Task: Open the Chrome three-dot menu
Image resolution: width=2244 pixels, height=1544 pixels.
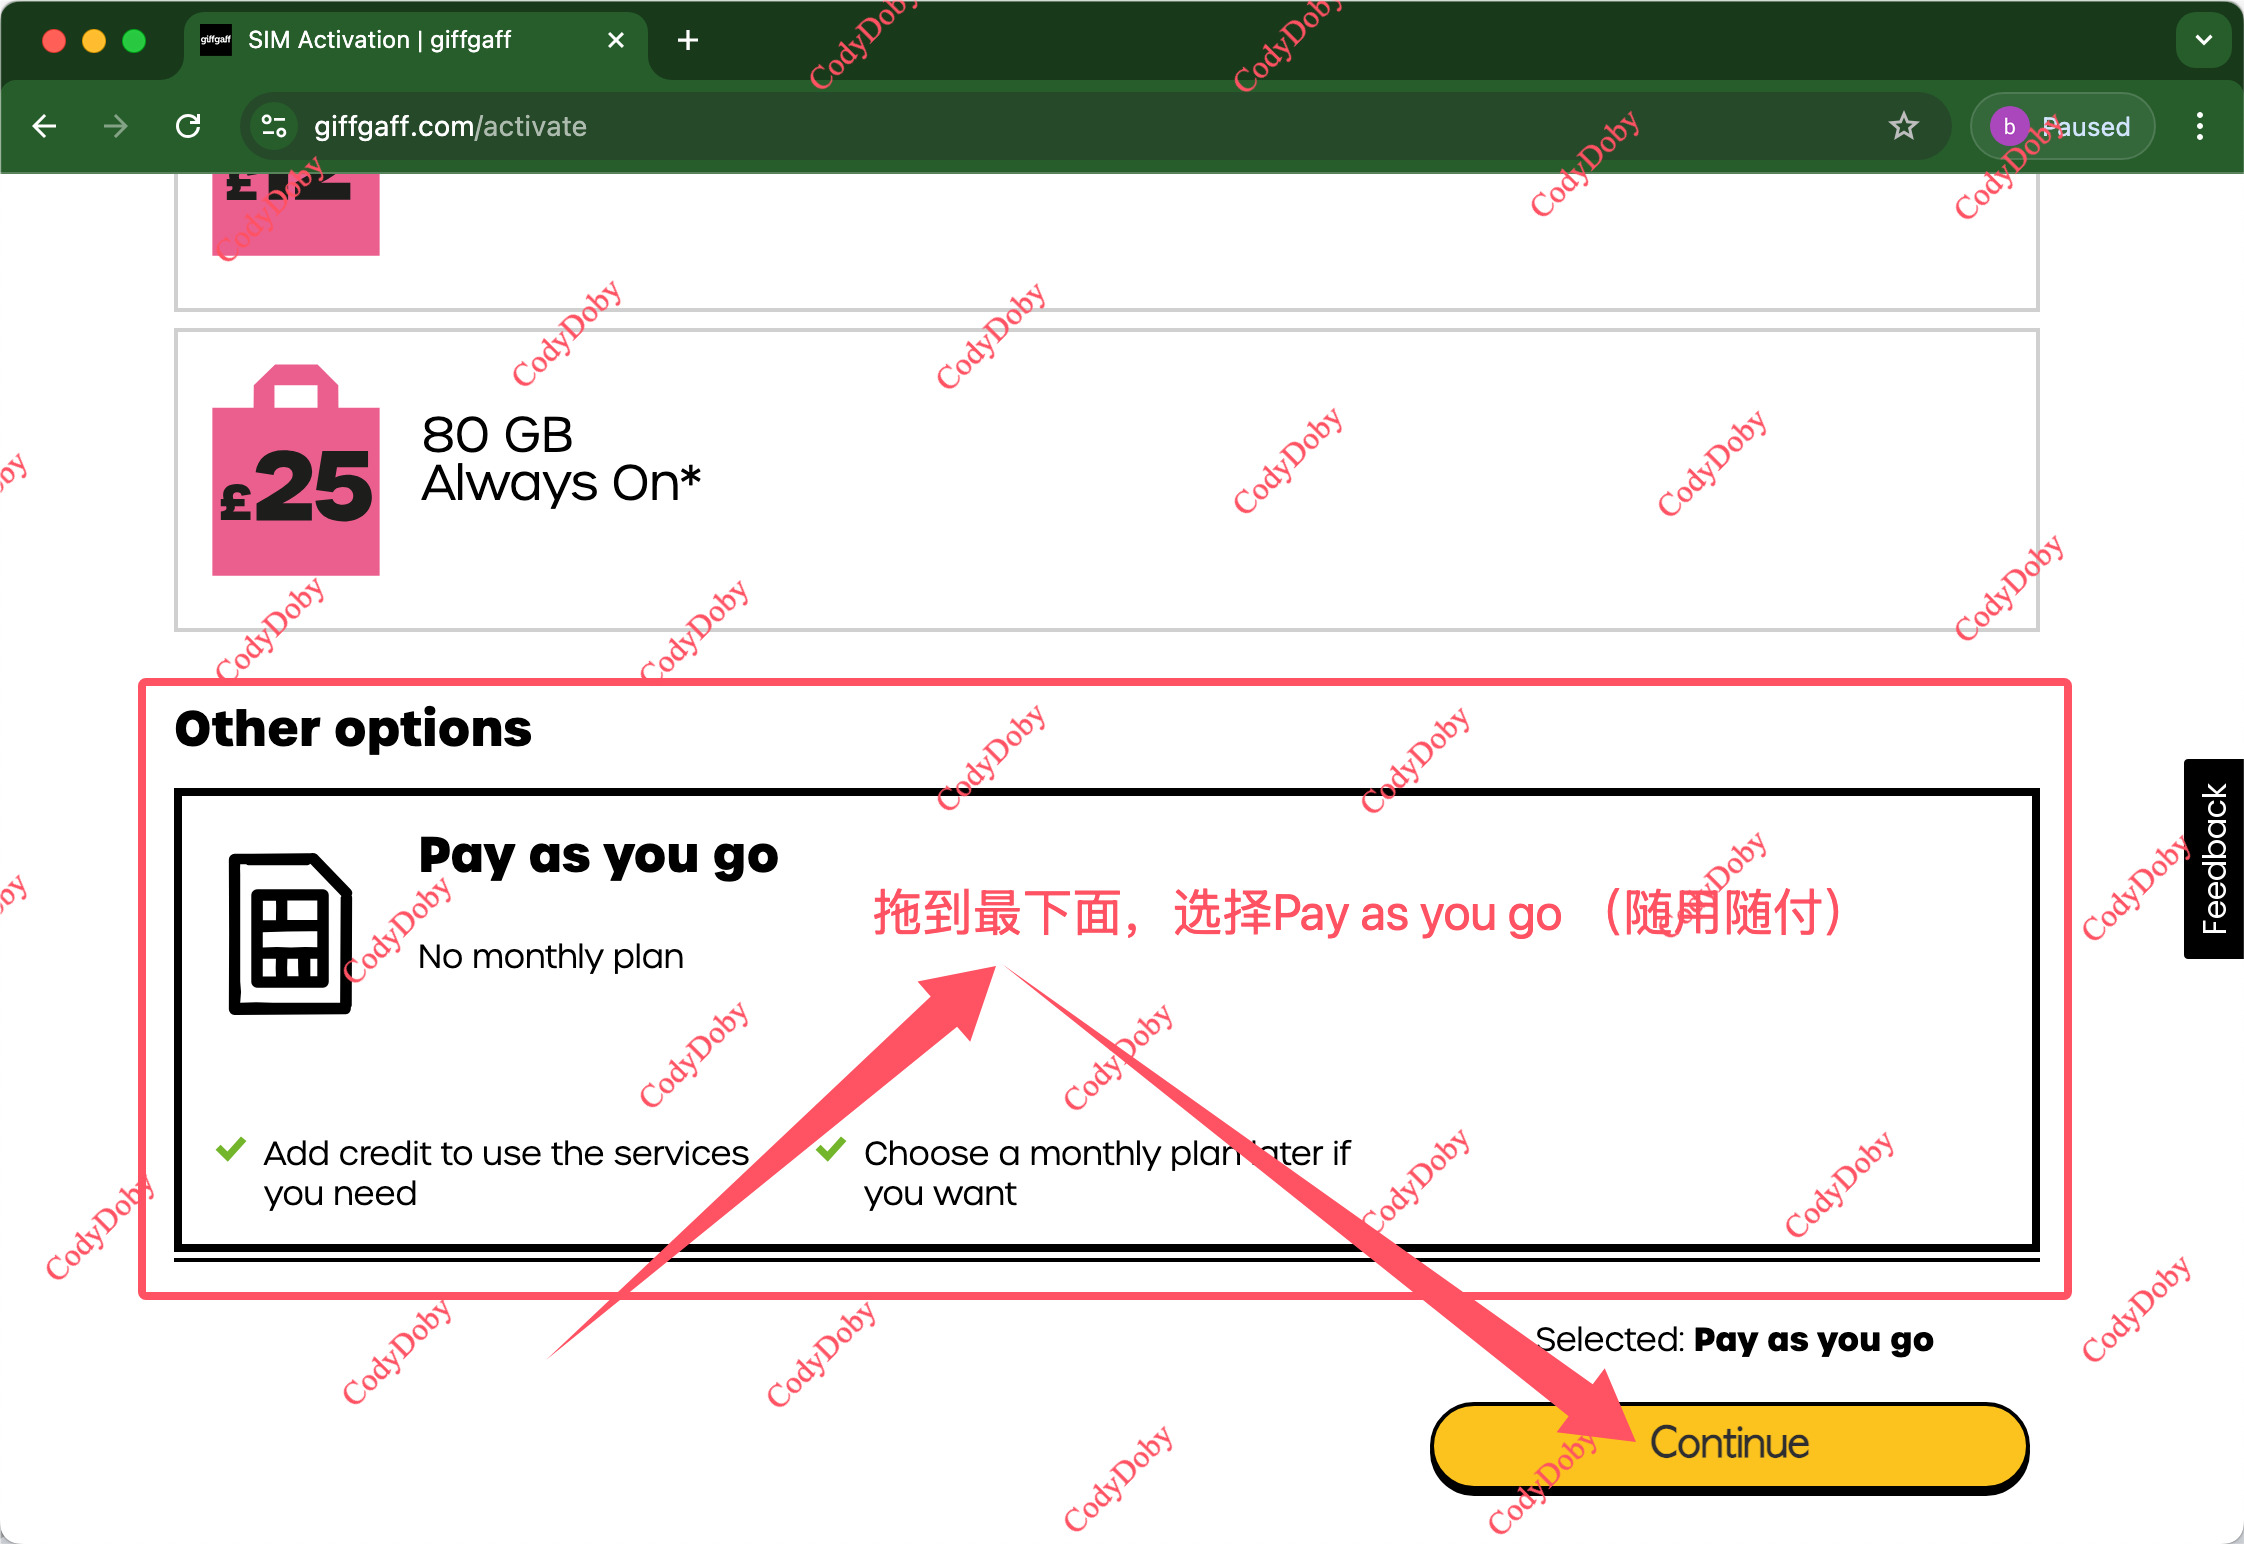Action: [2199, 126]
